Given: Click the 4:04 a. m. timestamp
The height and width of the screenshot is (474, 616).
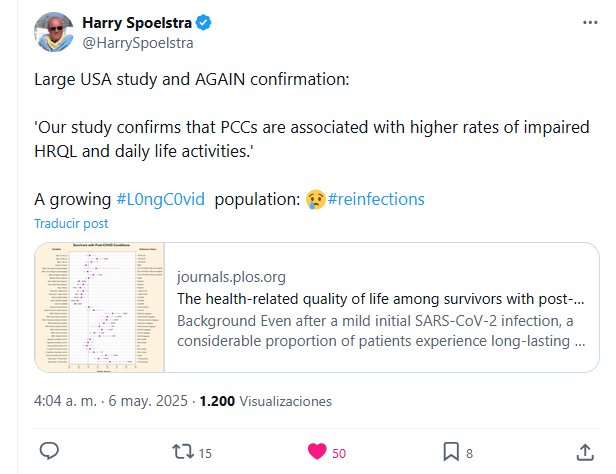Looking at the screenshot, I should [62, 400].
